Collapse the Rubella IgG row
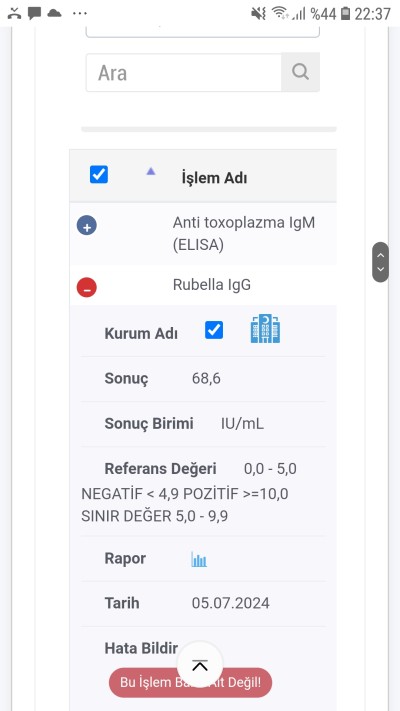400x711 pixels. click(87, 287)
